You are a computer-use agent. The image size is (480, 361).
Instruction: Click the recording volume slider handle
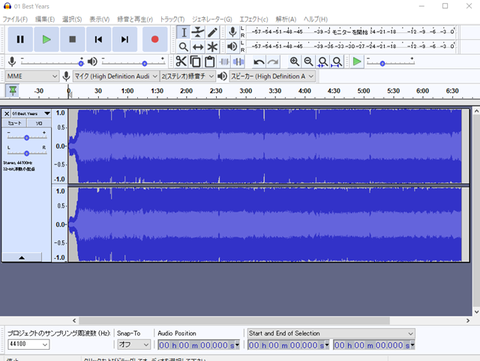tap(81, 63)
